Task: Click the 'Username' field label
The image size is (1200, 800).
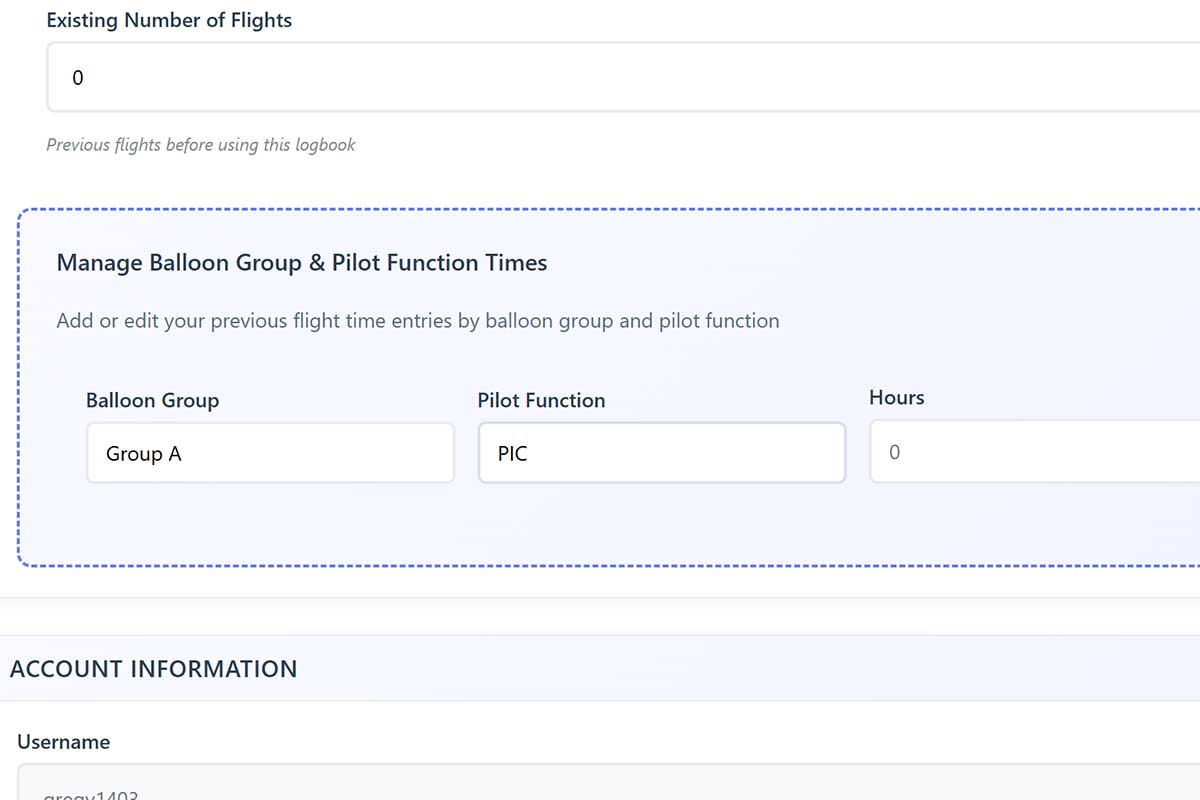Action: [63, 742]
